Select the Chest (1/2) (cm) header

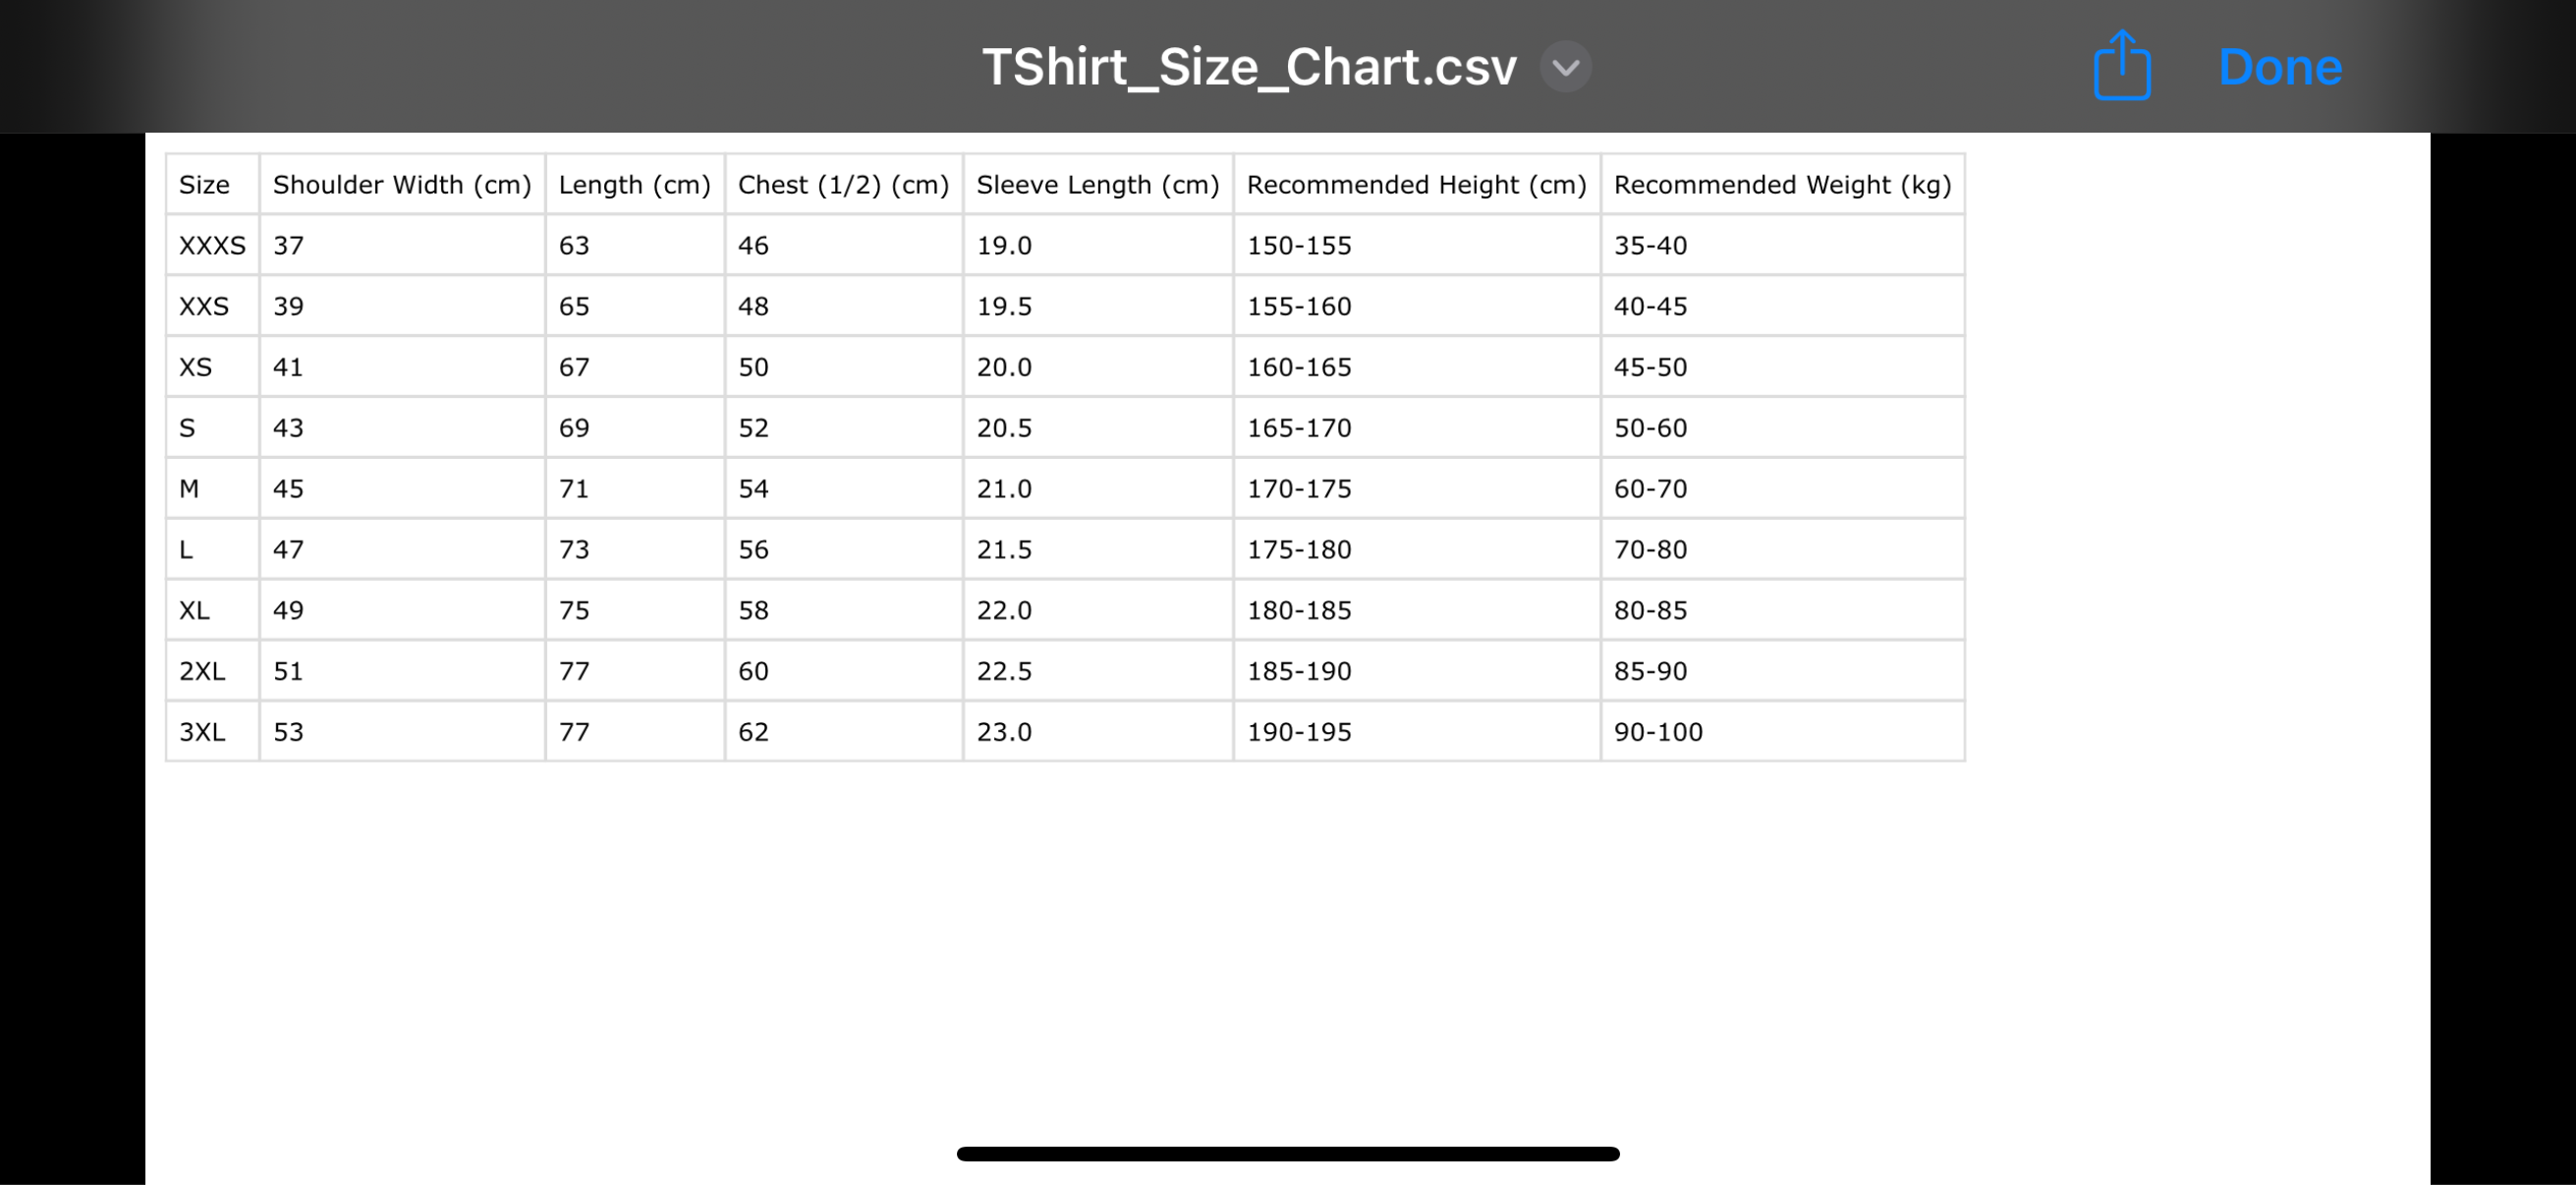(x=843, y=185)
